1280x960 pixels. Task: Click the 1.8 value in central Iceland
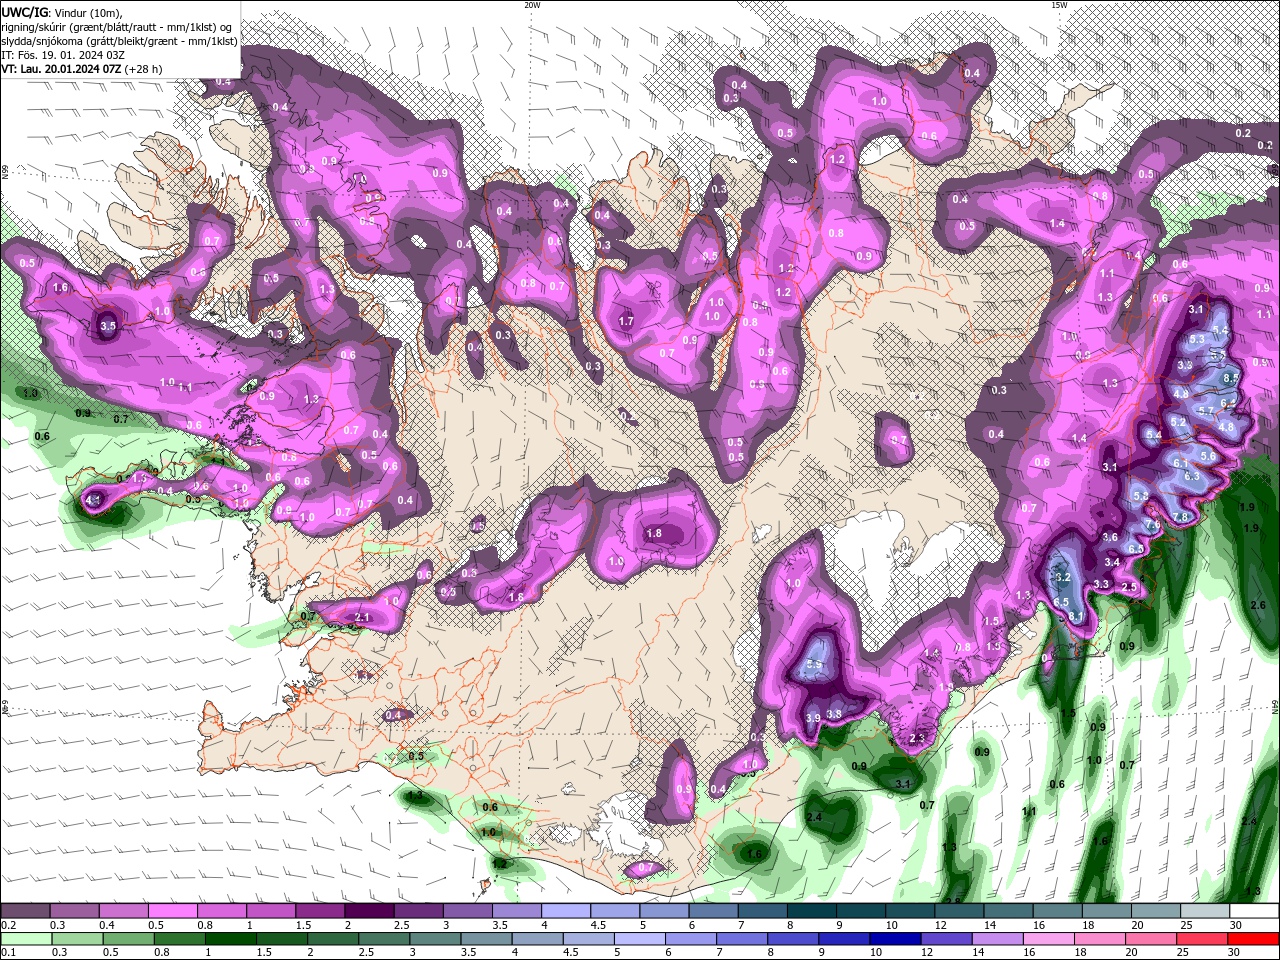coord(654,533)
